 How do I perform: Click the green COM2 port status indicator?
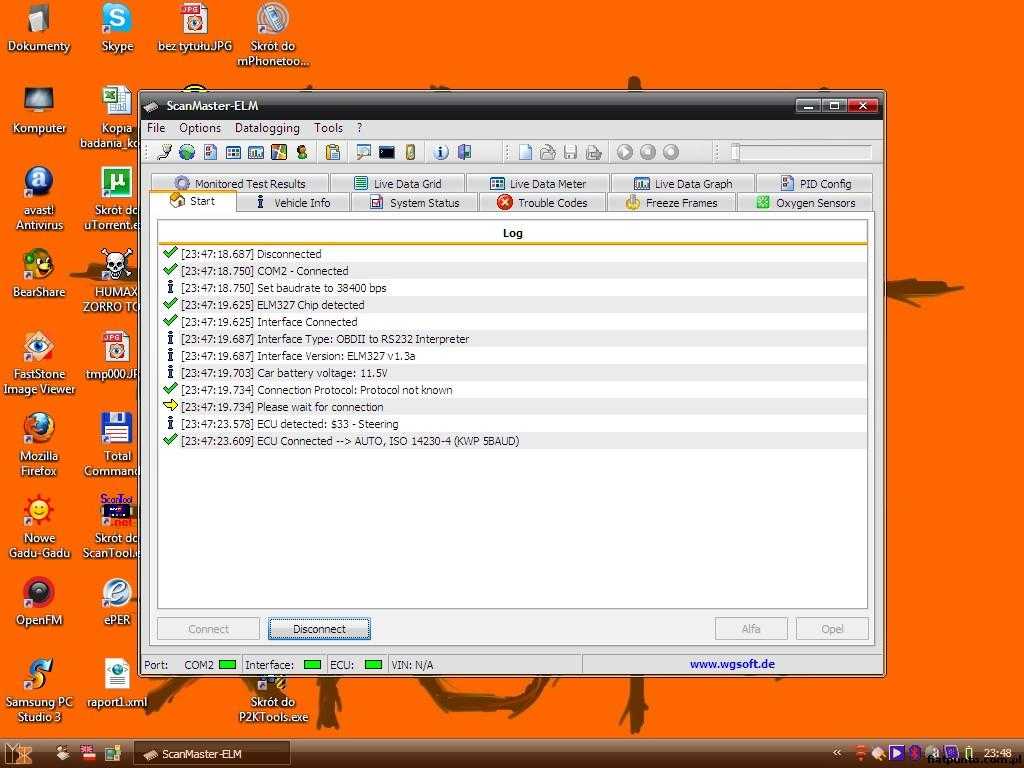tap(227, 665)
